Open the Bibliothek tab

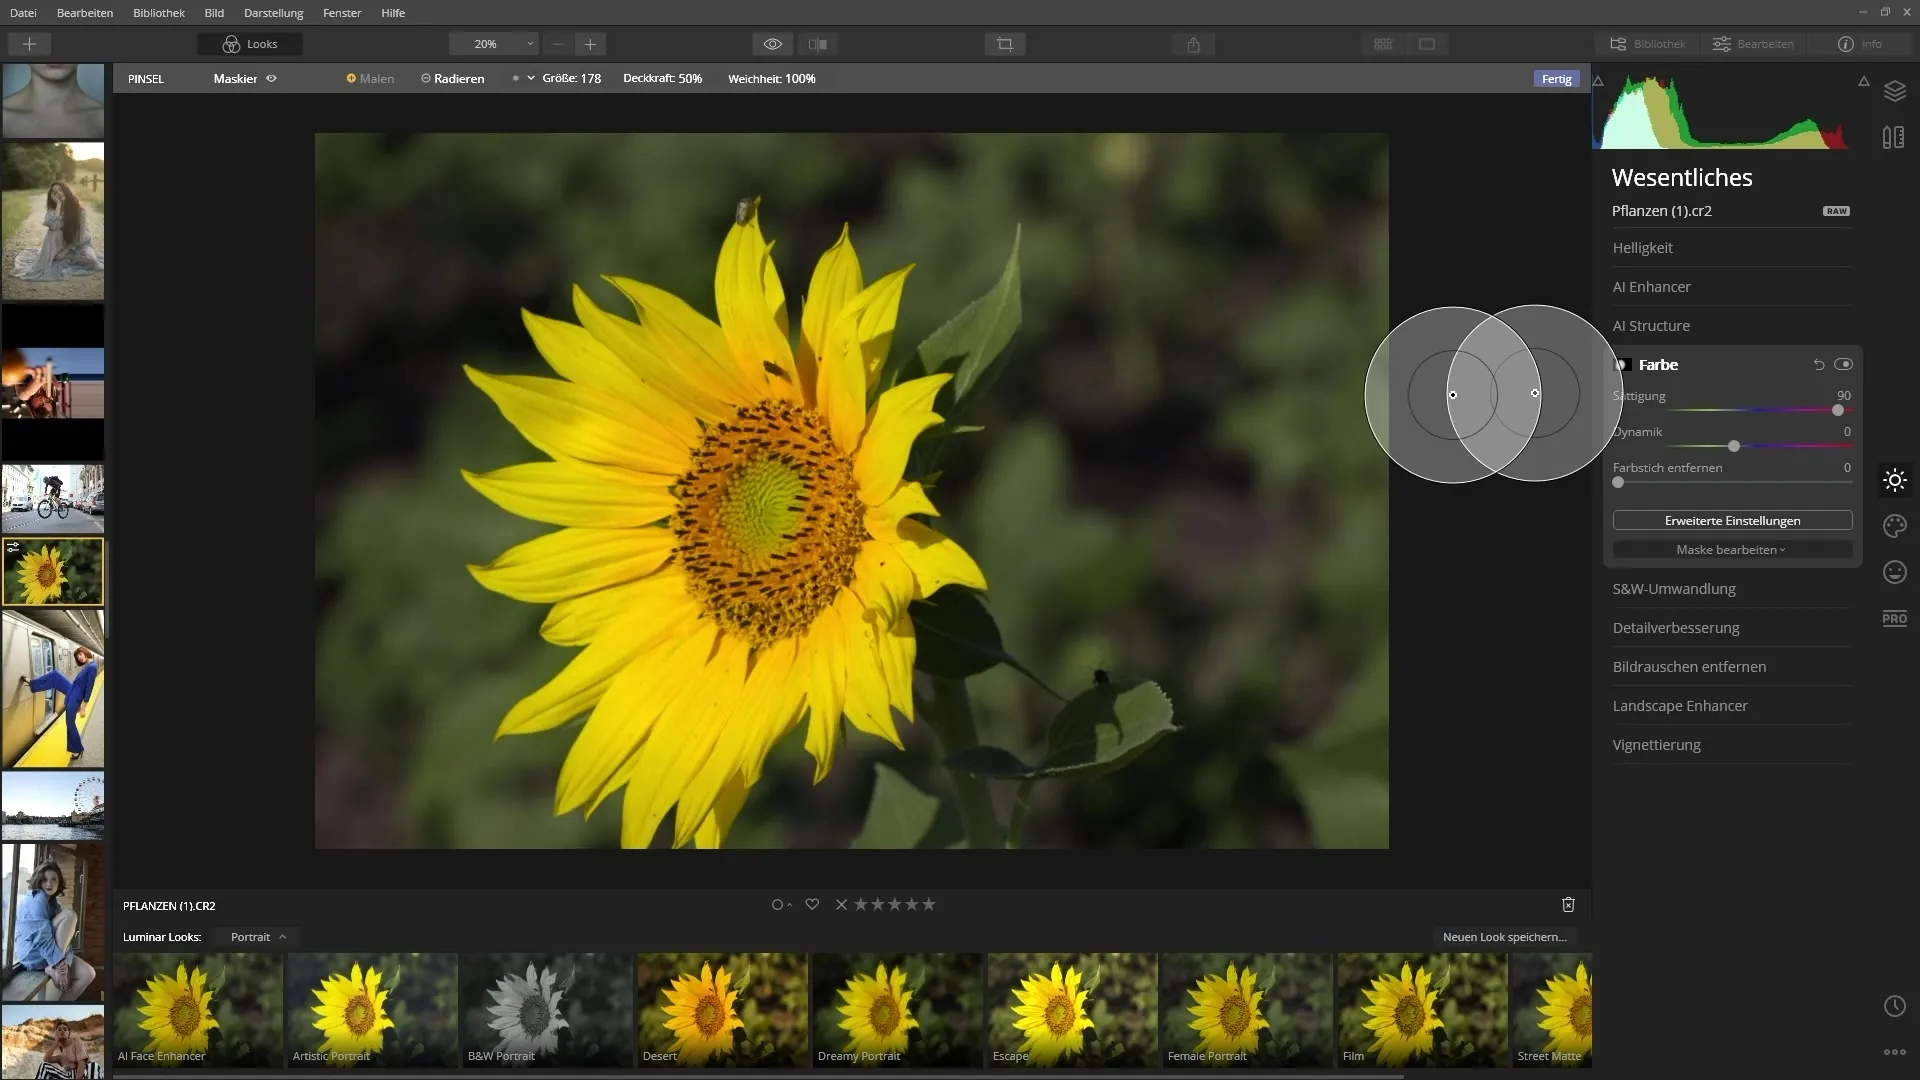pos(1648,44)
